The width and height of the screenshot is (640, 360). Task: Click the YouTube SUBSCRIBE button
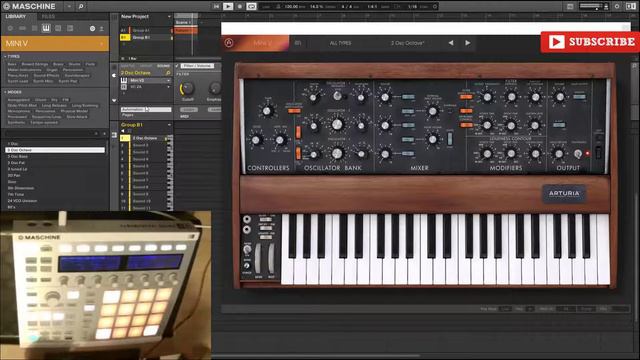591,42
